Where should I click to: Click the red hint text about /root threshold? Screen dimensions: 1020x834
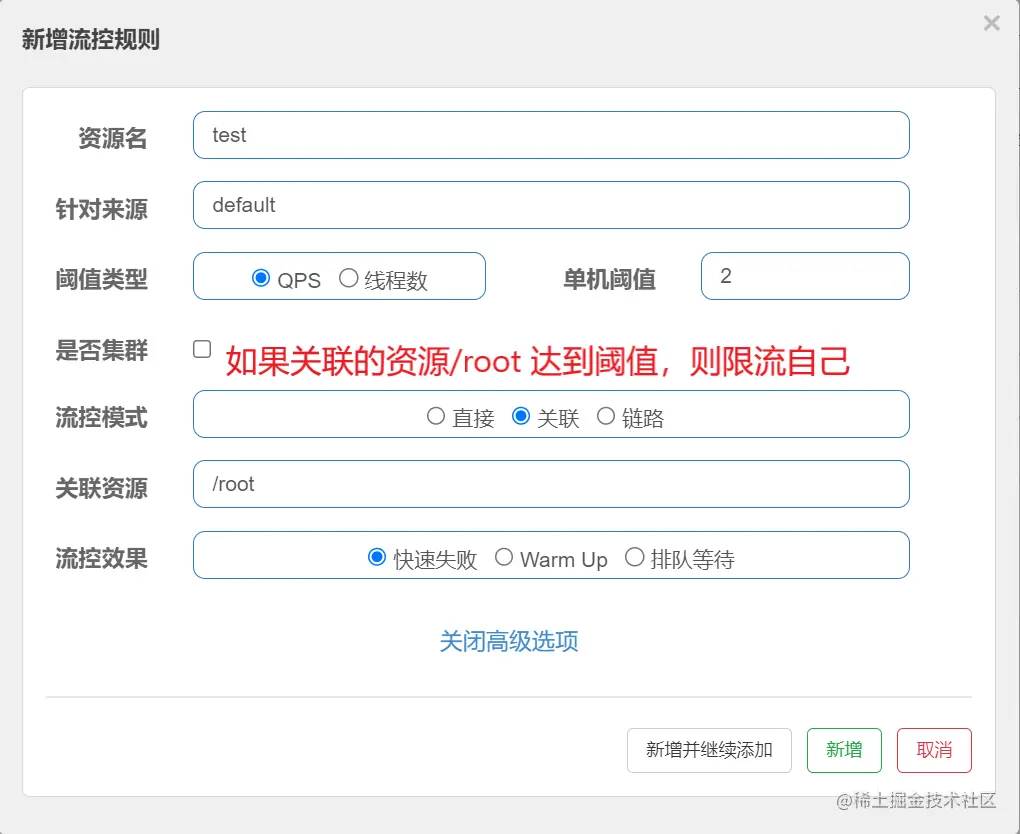(x=537, y=360)
